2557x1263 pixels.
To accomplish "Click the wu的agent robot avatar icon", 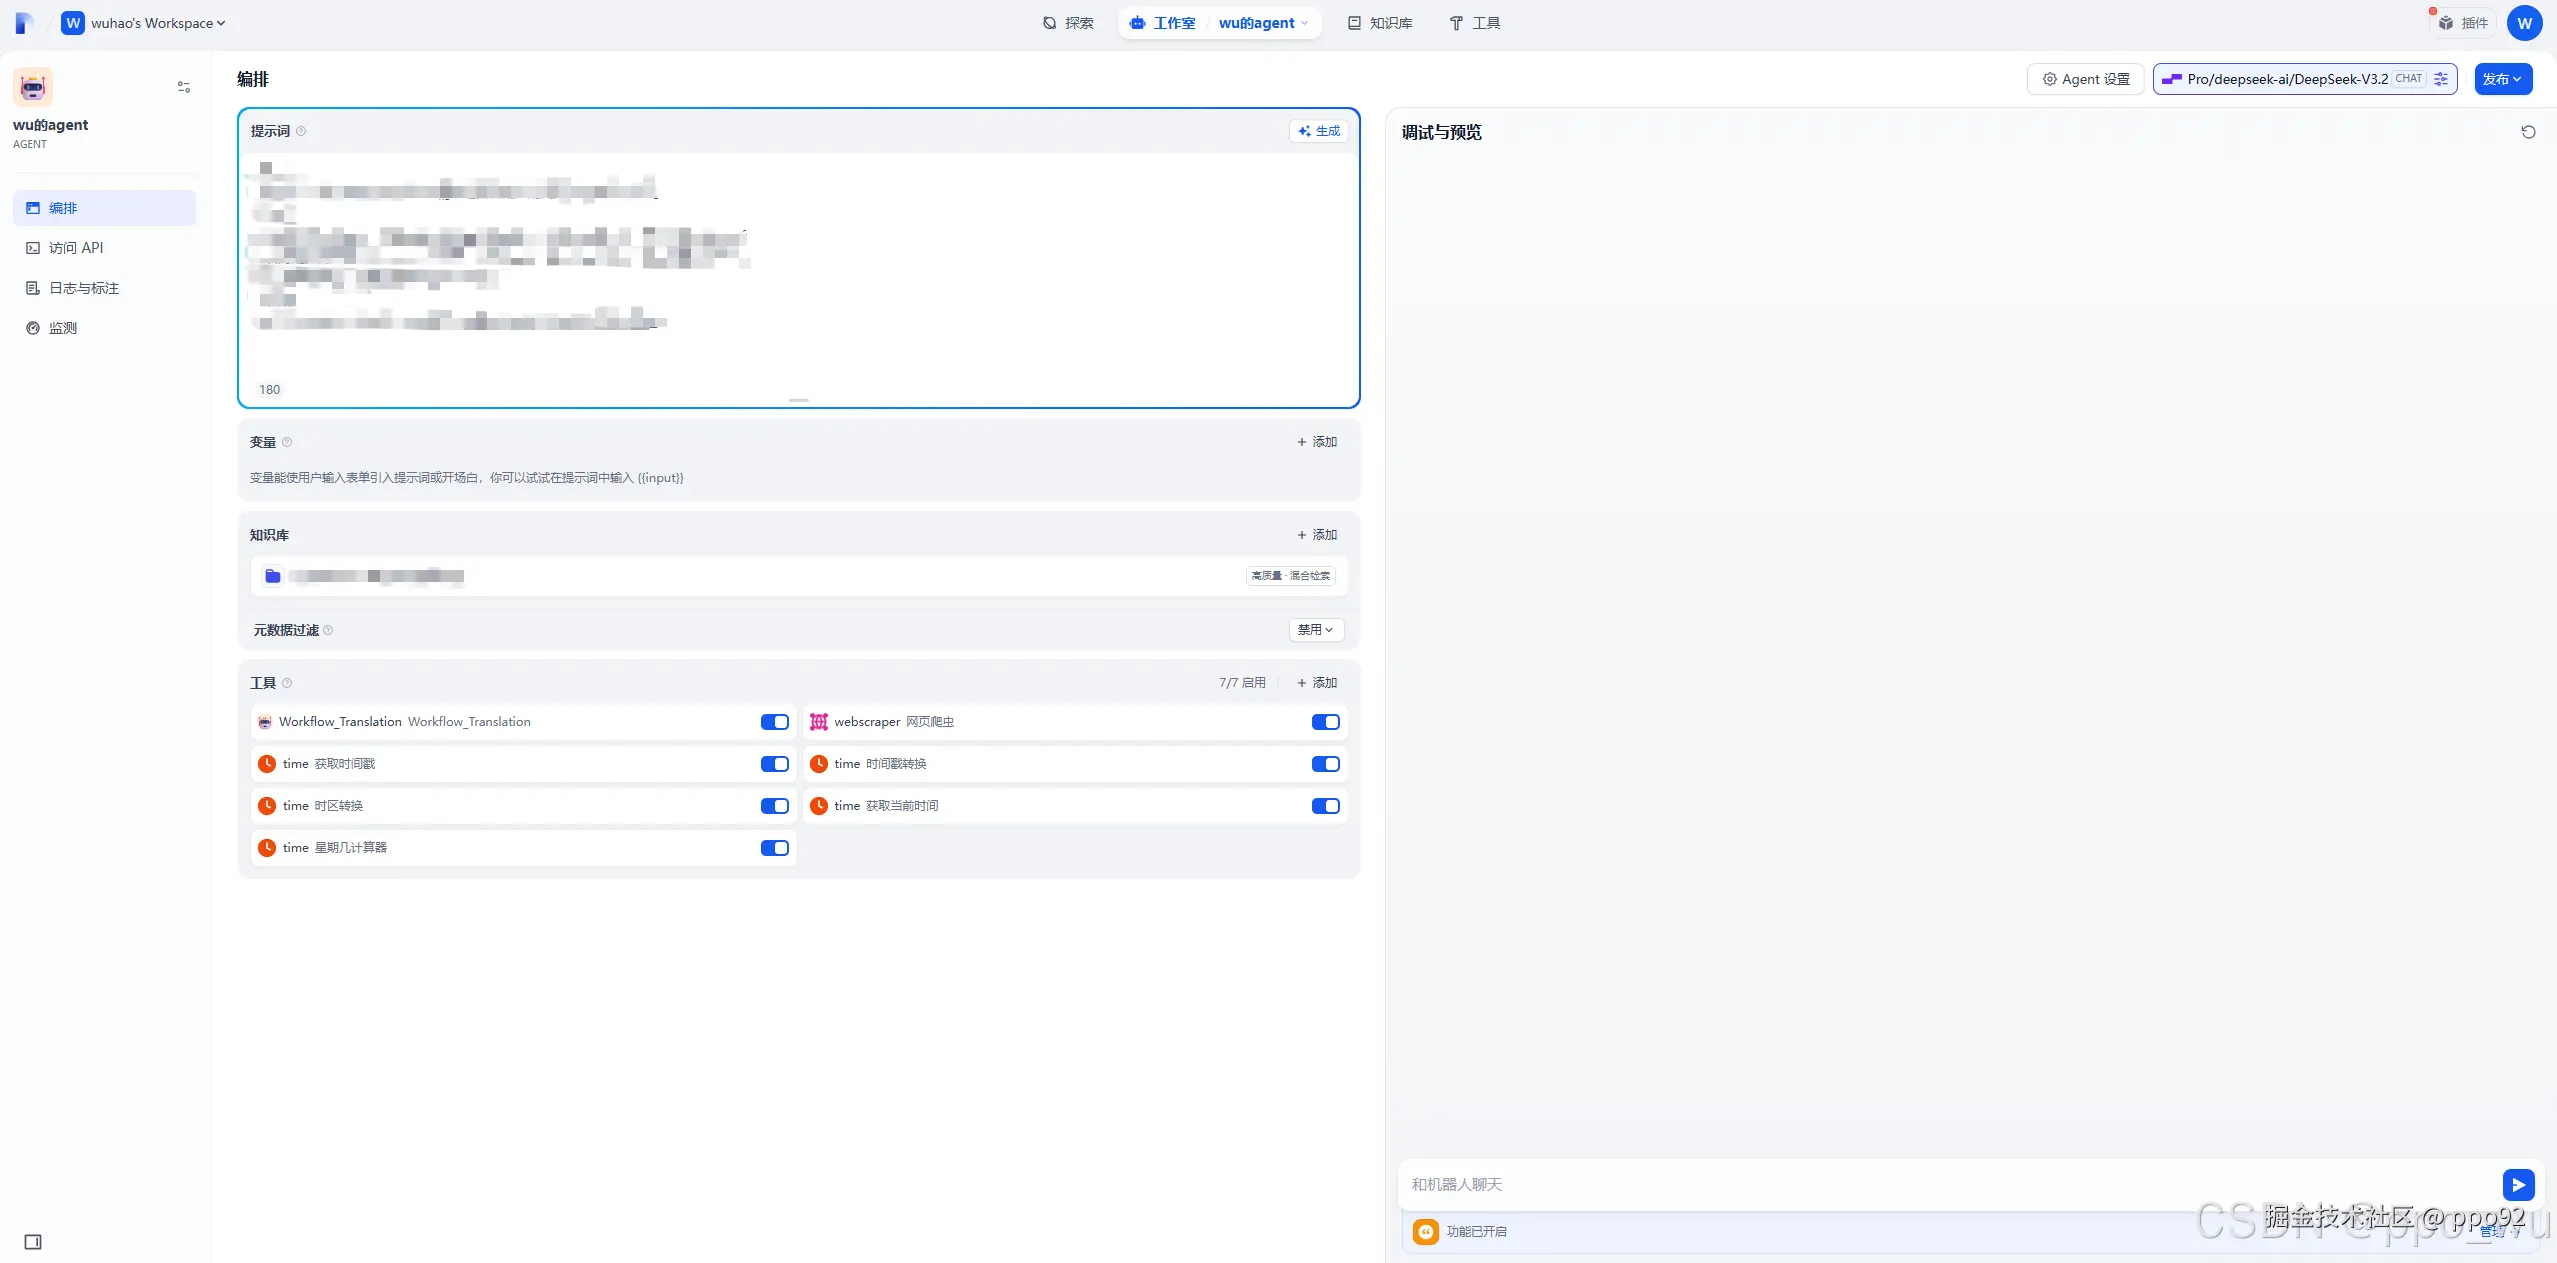I will [33, 88].
